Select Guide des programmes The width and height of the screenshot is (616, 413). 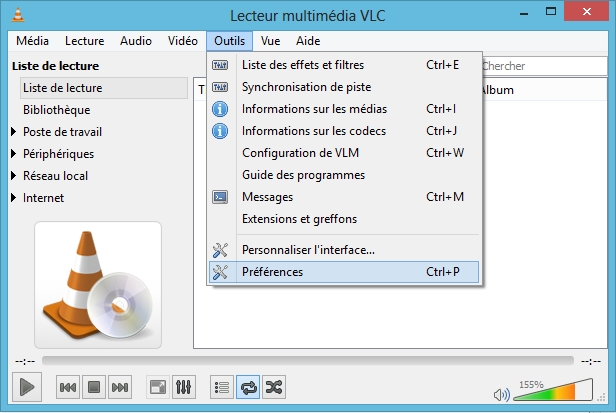click(344, 175)
